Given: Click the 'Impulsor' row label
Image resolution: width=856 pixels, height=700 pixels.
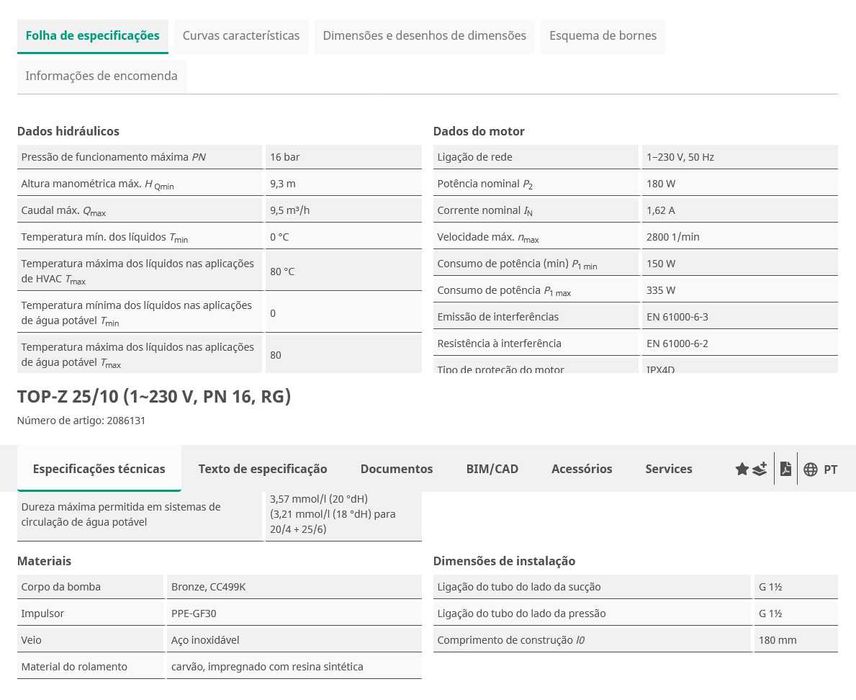Looking at the screenshot, I should click(43, 614).
